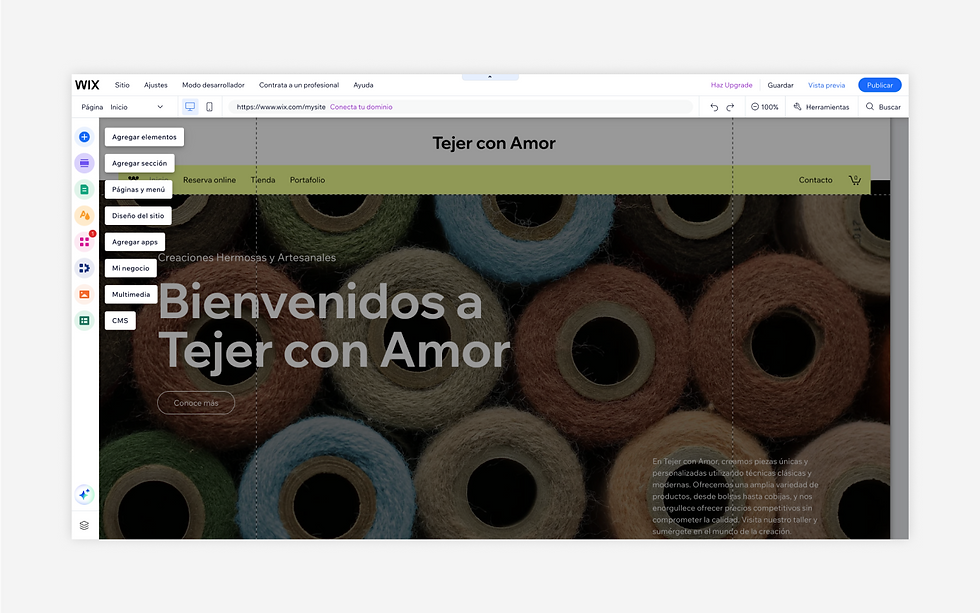980x613 pixels.
Task: Click the Conoce más button on the page
Action: [x=196, y=402]
